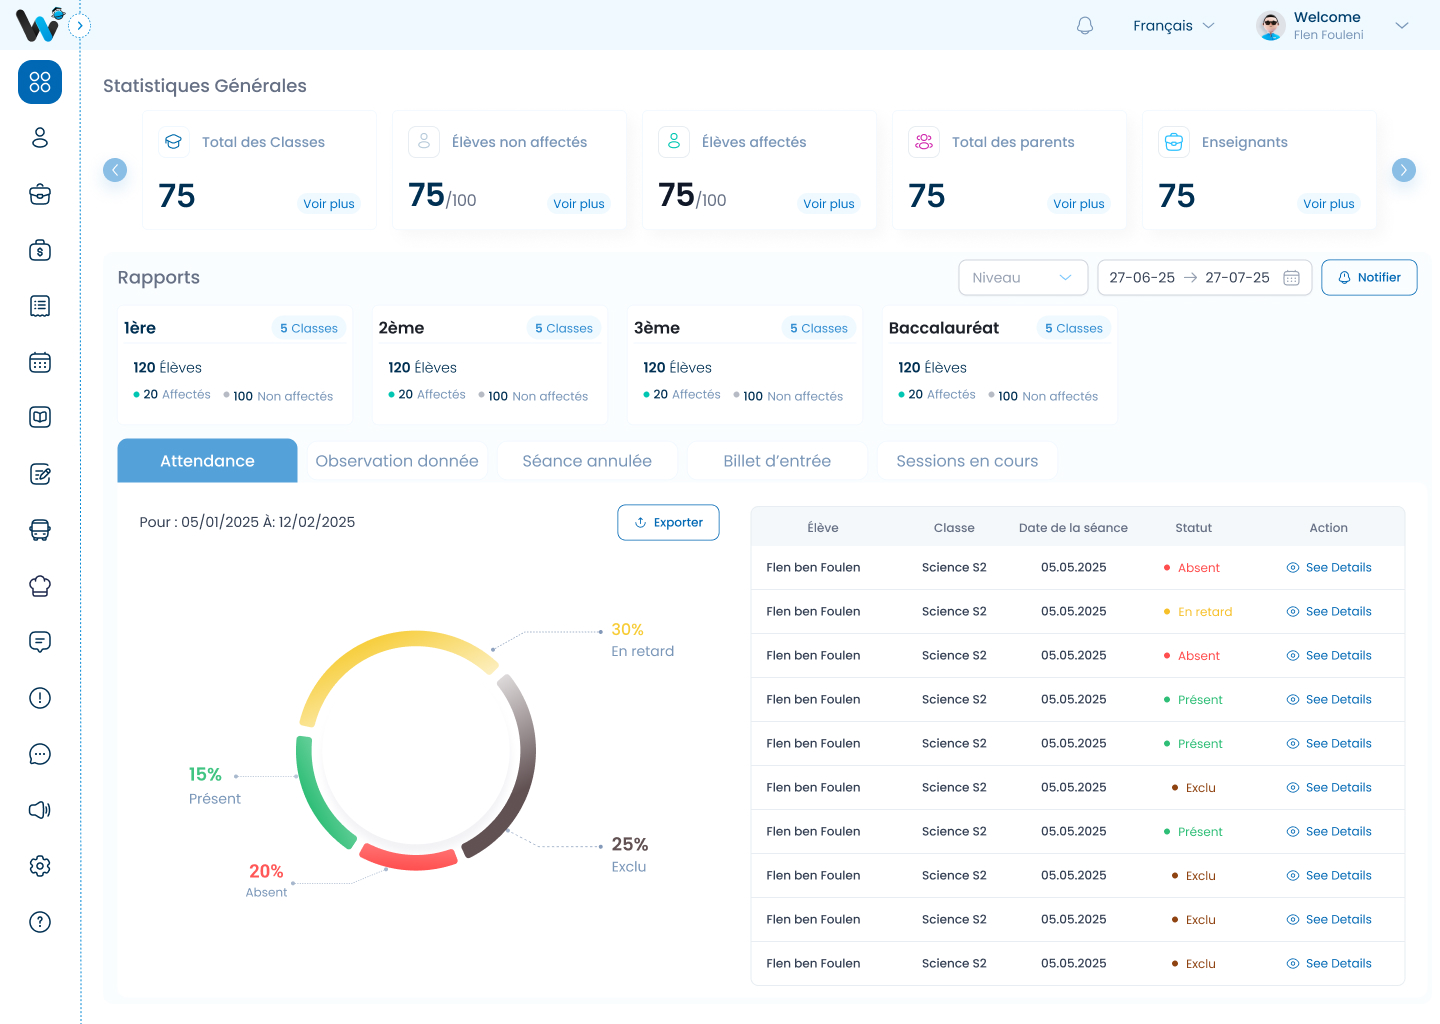The width and height of the screenshot is (1440, 1024).
Task: Click the Exporter button
Action: 668,523
